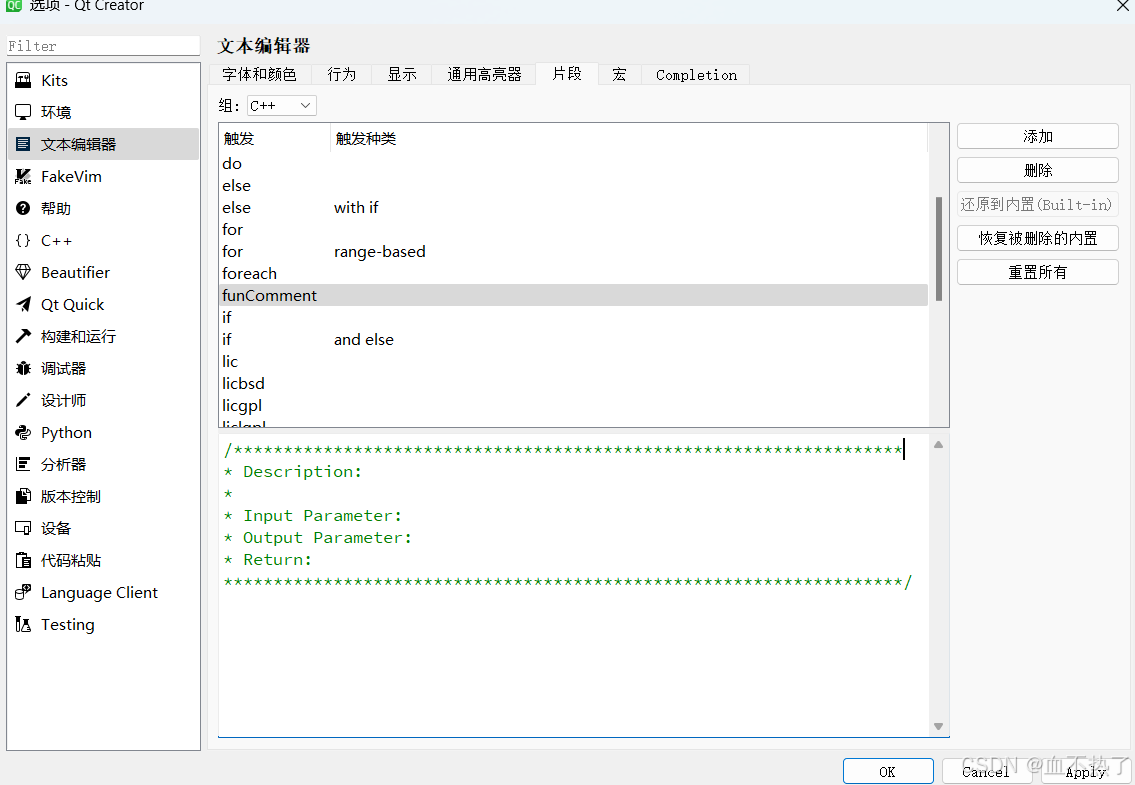Click the 删除 button
Screen dimensions: 1135x785
pyautogui.click(x=1037, y=170)
